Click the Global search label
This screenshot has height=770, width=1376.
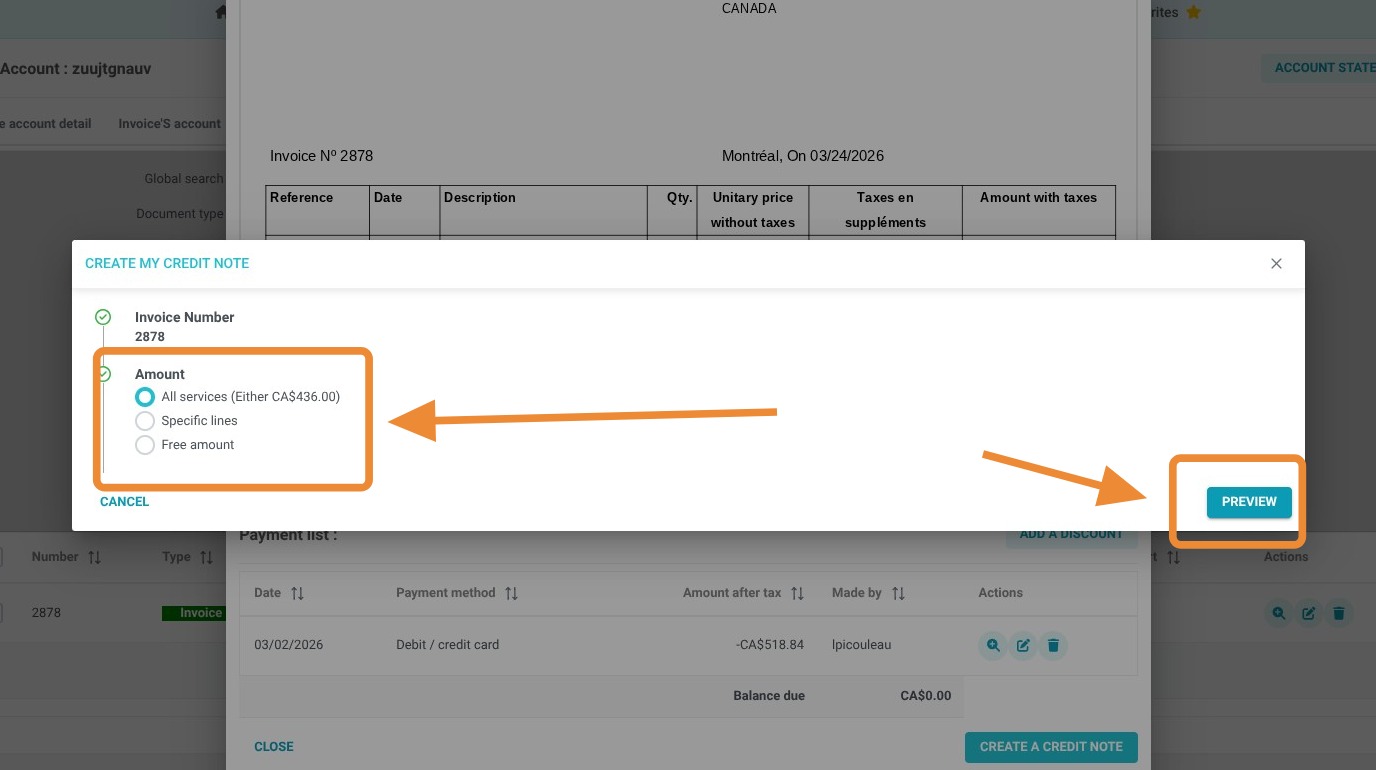(184, 179)
